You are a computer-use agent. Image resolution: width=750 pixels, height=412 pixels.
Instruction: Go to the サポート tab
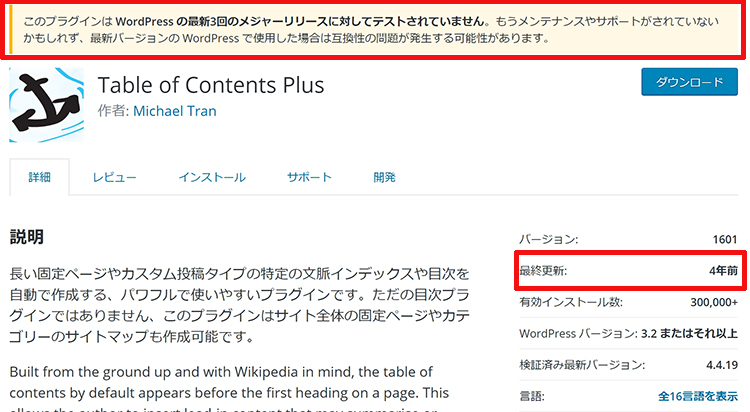coord(309,177)
